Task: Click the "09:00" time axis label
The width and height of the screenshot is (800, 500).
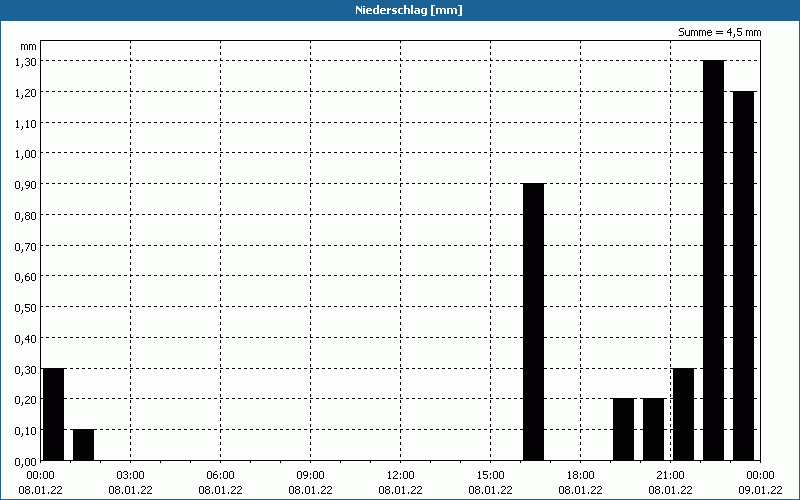Action: (310, 476)
